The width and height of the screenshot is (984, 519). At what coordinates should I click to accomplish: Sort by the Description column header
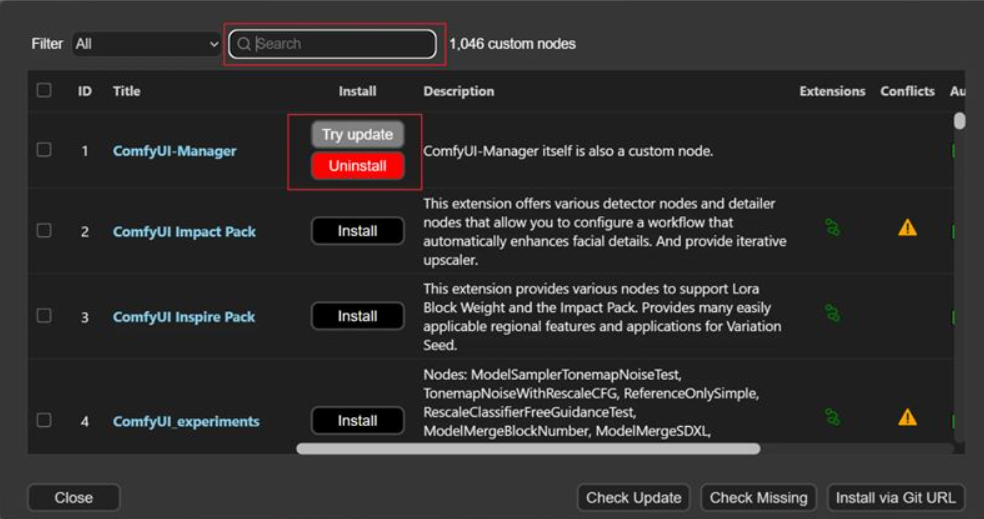[x=459, y=91]
